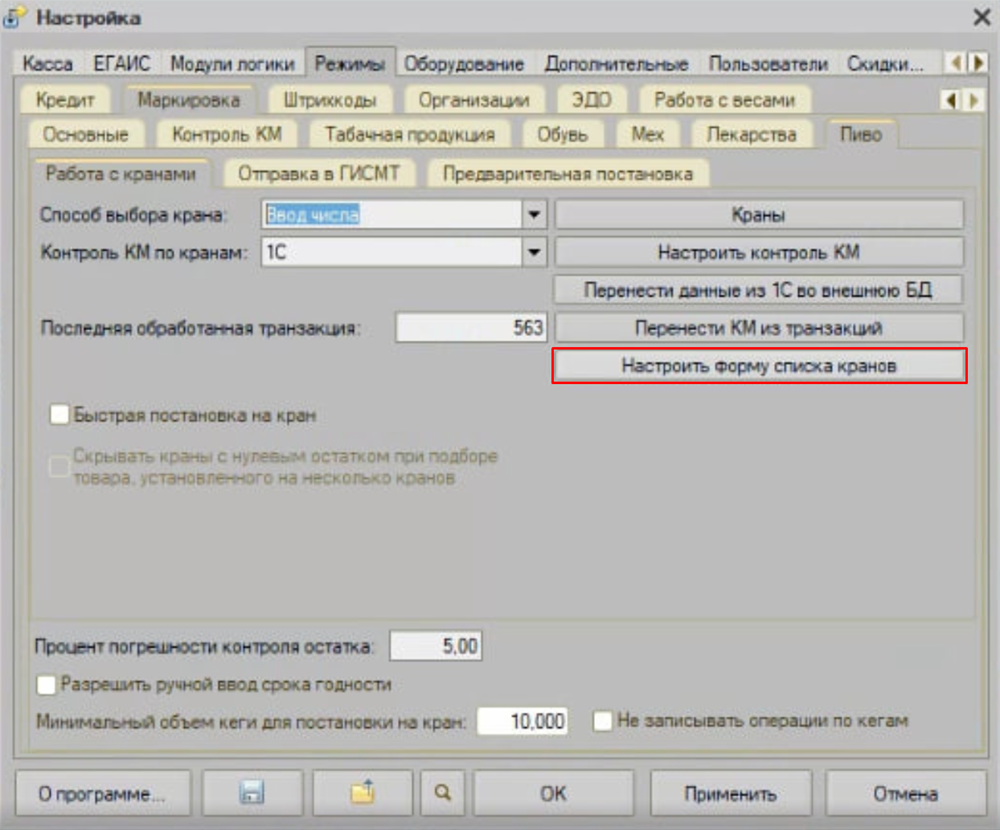Expand Способ выбора крана dropdown
The width and height of the screenshot is (1000, 830).
pyautogui.click(x=535, y=215)
